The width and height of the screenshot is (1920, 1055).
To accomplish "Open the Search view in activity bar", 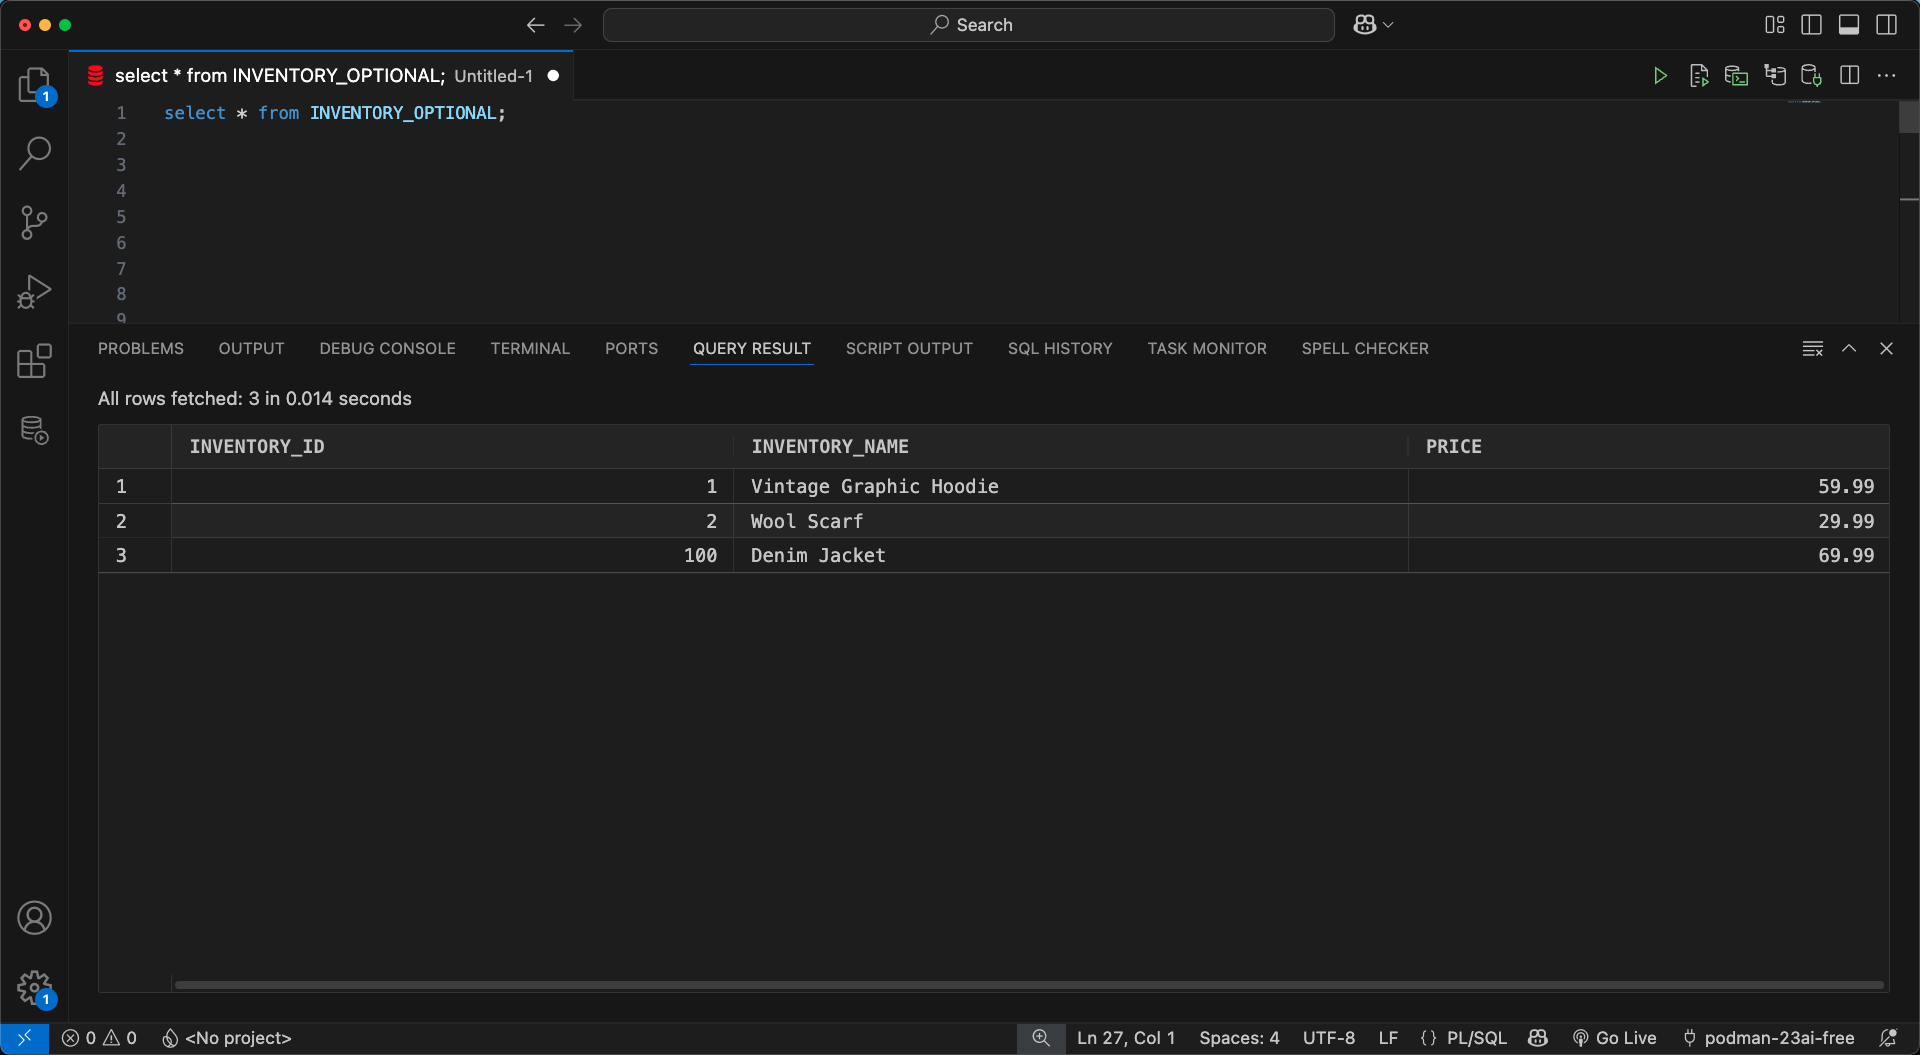I will [x=35, y=153].
